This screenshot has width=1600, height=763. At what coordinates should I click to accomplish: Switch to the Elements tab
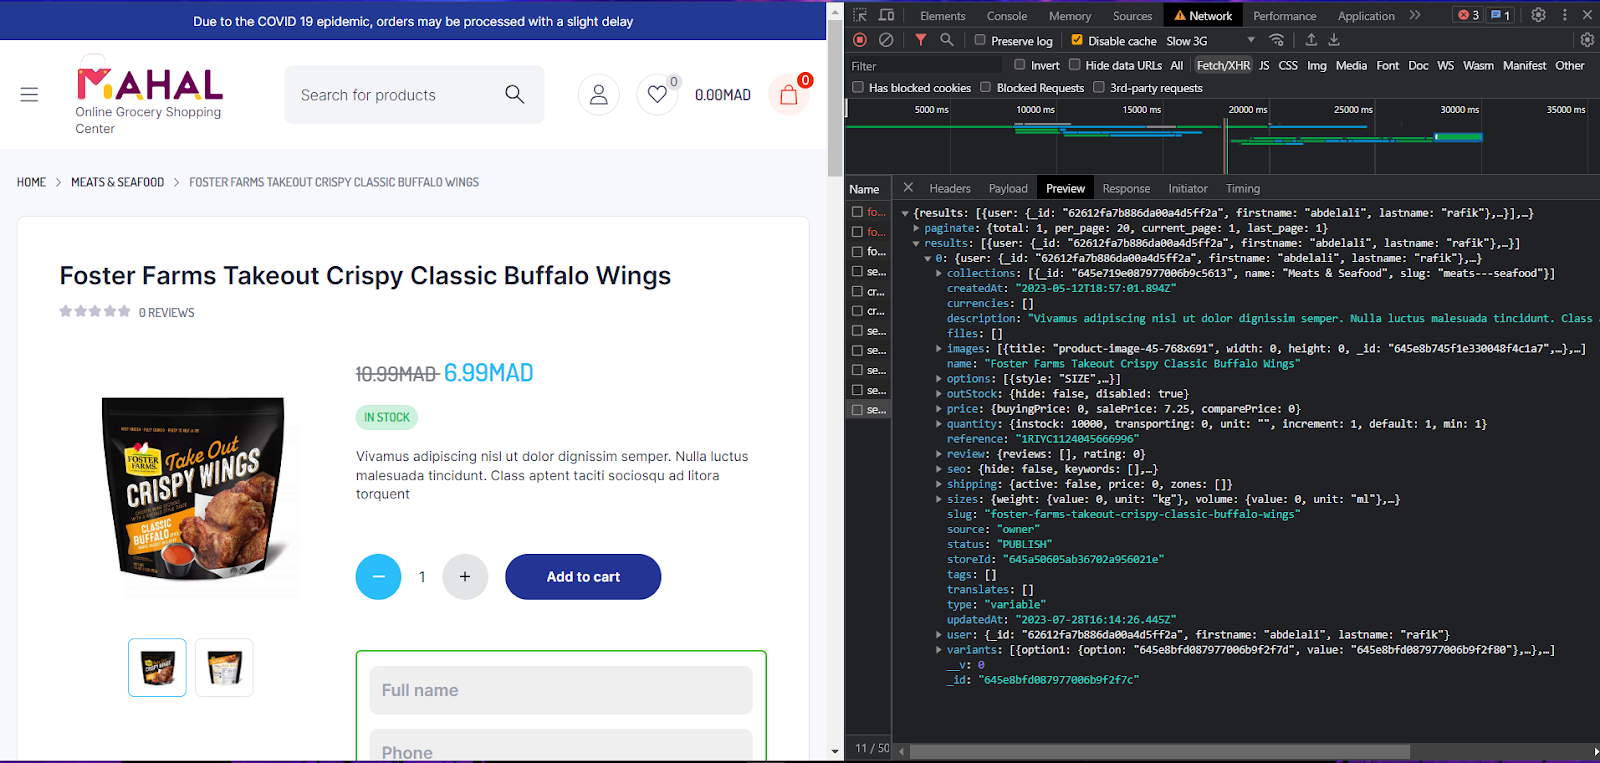[943, 16]
